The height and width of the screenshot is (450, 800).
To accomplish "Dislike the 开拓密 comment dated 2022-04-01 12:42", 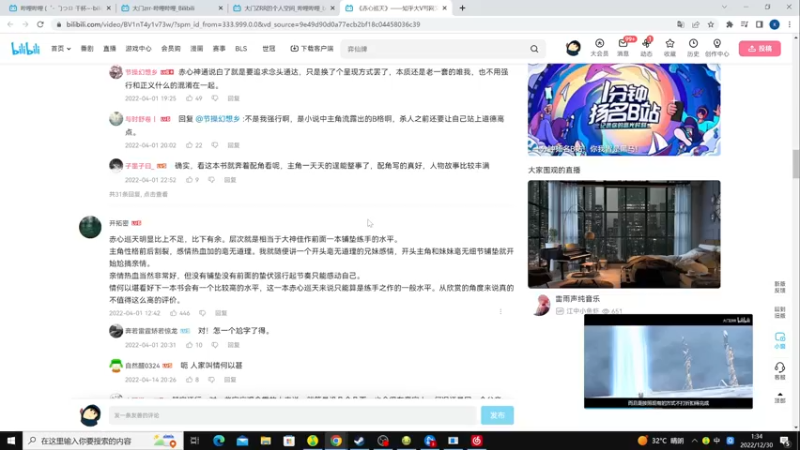I will click(203, 313).
